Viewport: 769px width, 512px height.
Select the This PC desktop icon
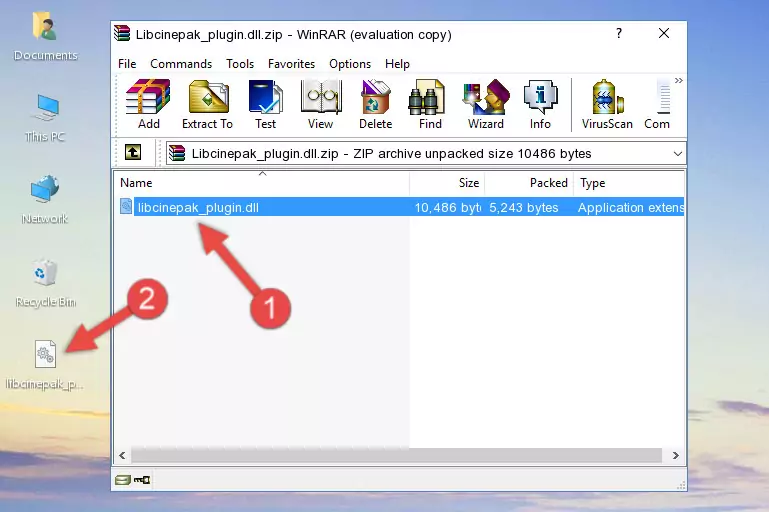click(x=45, y=118)
